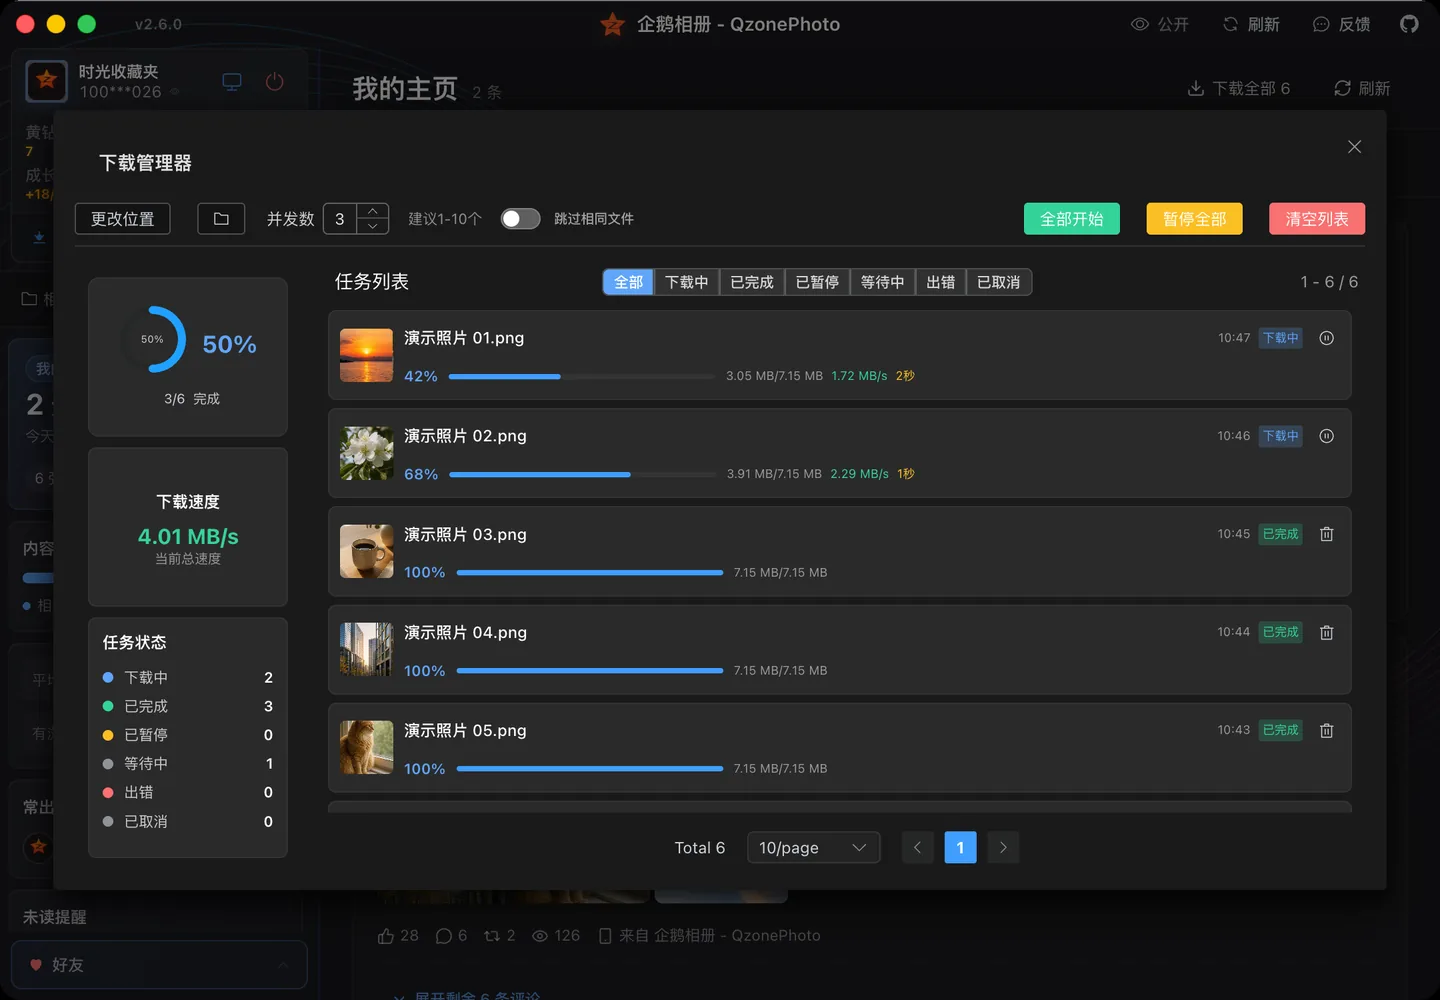Click 4.01 MB/s download speed value
The width and height of the screenshot is (1440, 1000).
pos(188,537)
